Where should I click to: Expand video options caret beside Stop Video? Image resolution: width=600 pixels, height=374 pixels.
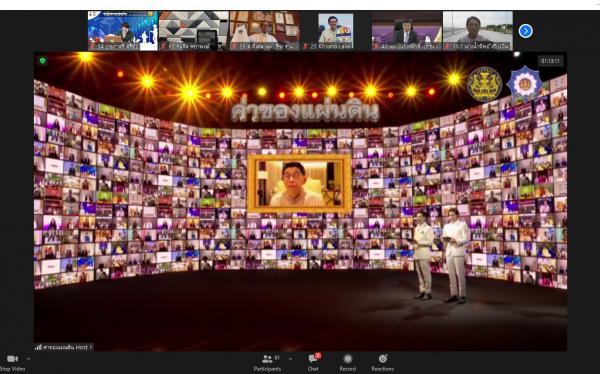pos(28,359)
